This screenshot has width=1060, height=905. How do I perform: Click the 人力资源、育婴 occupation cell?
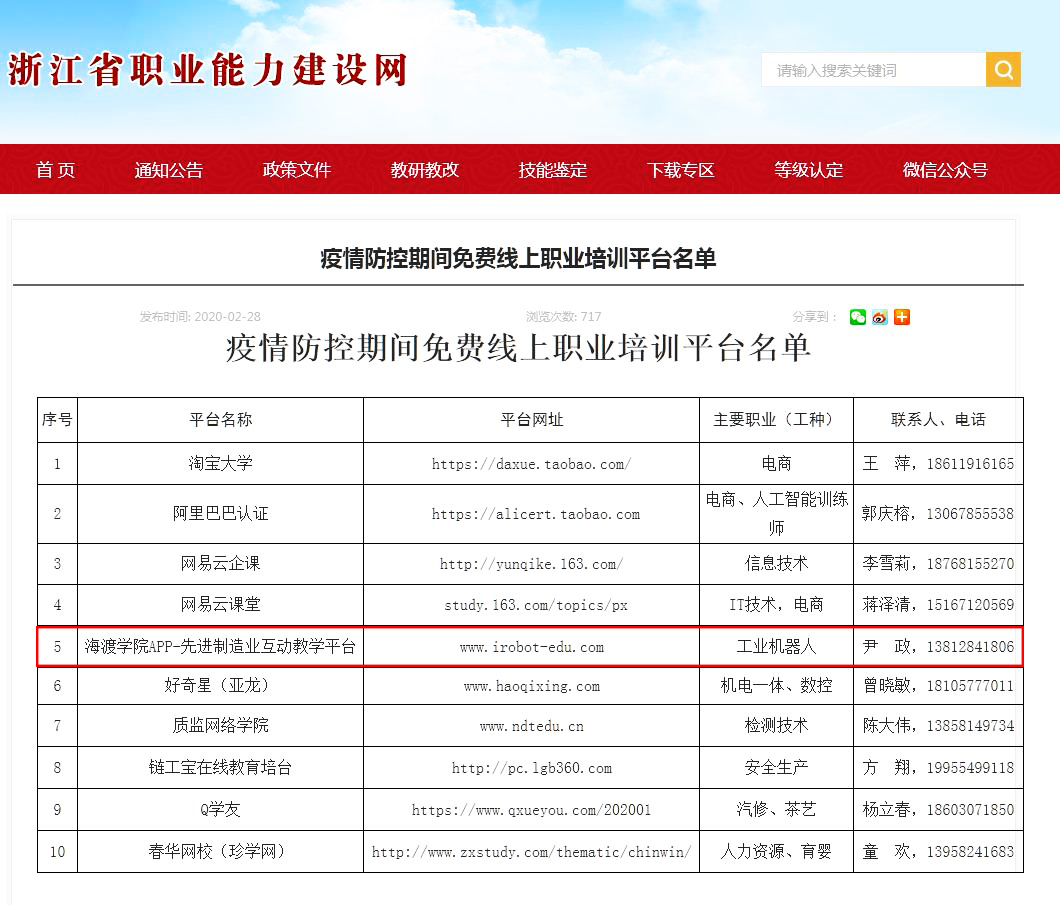point(776,851)
